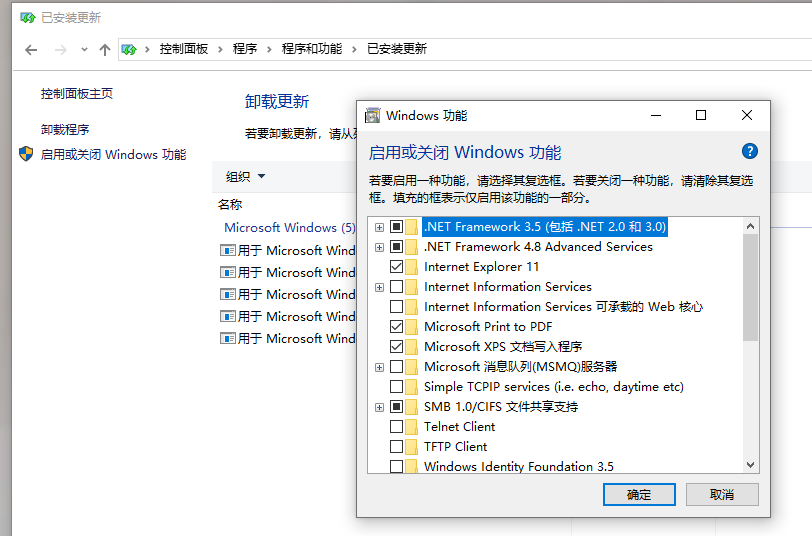Navigate to 程序和功能 breadcrumb

point(312,49)
